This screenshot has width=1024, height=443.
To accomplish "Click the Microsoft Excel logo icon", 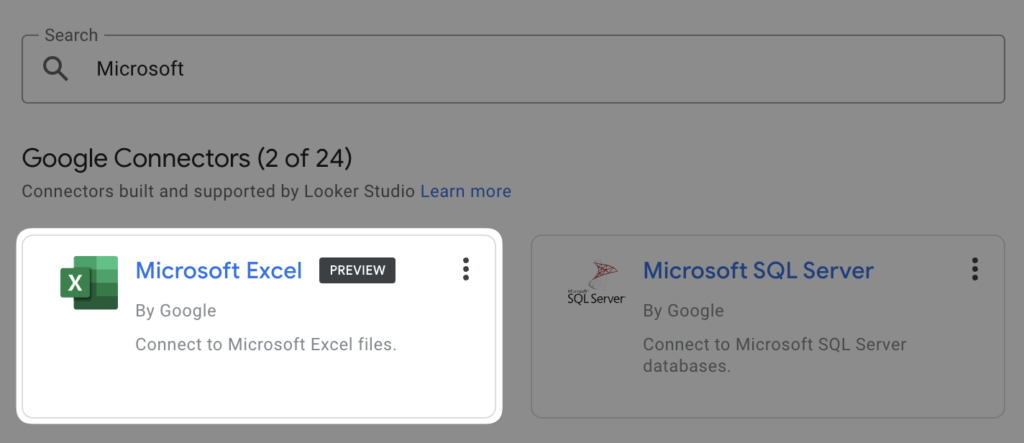I will coord(89,282).
